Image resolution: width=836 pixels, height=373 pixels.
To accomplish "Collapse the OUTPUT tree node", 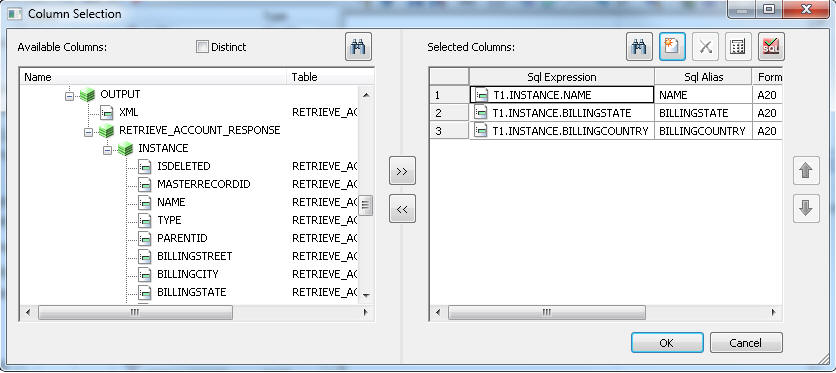I will click(69, 96).
